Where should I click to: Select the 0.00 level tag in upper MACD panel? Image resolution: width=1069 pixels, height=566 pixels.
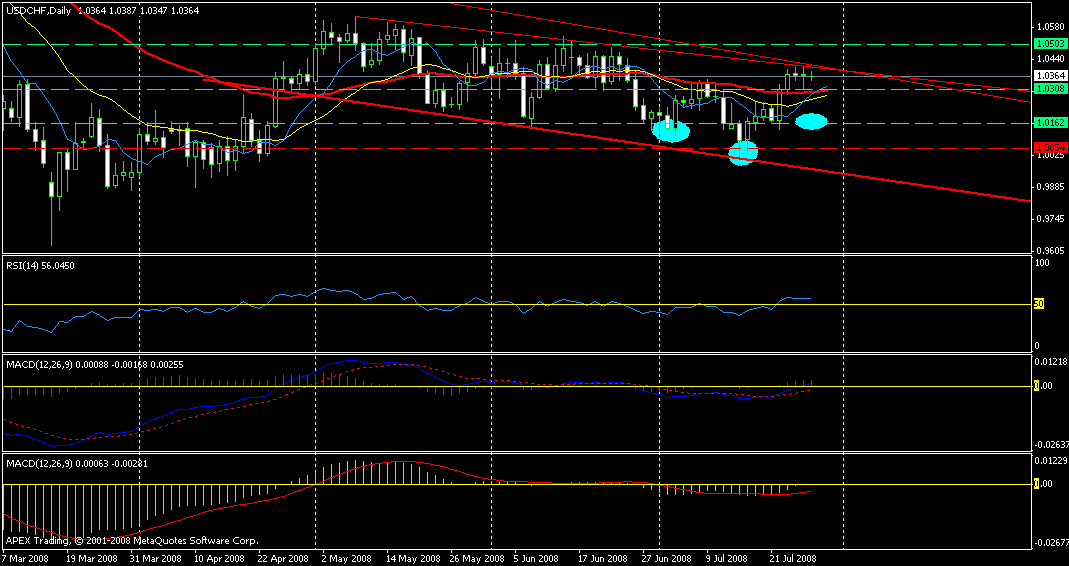coord(1042,386)
